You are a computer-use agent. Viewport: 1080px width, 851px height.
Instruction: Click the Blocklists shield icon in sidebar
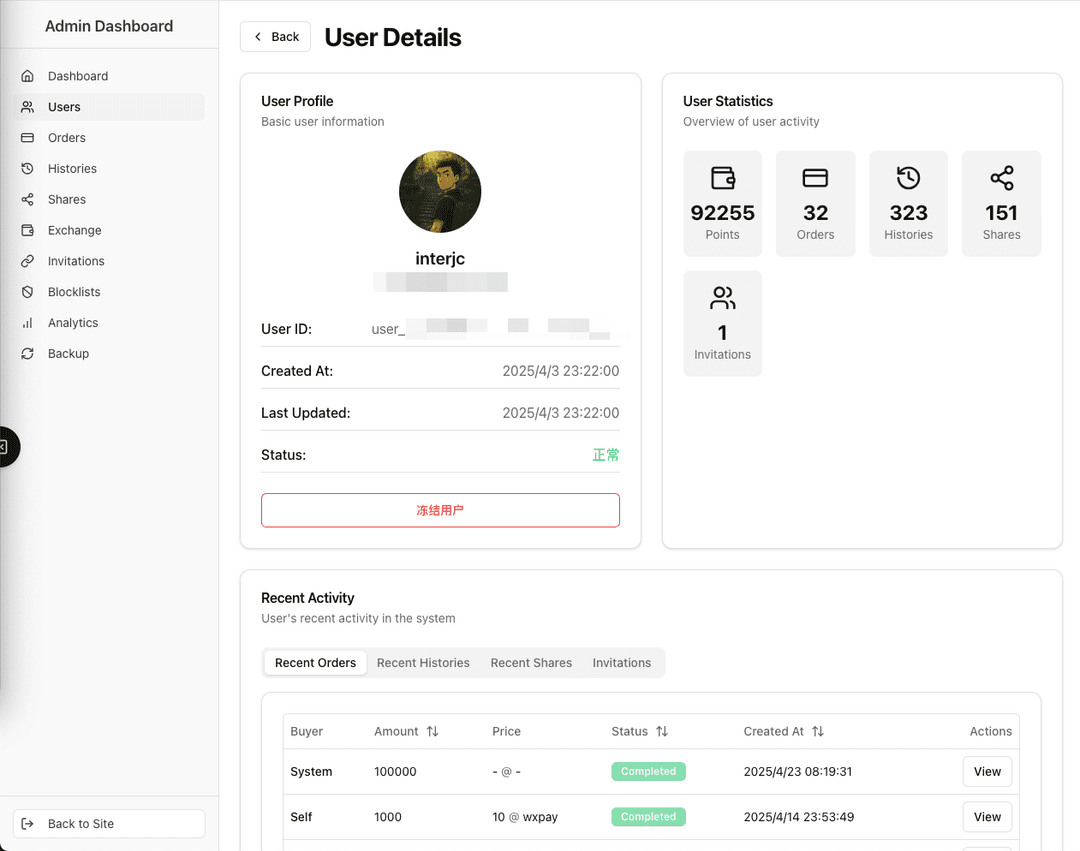click(x=28, y=292)
